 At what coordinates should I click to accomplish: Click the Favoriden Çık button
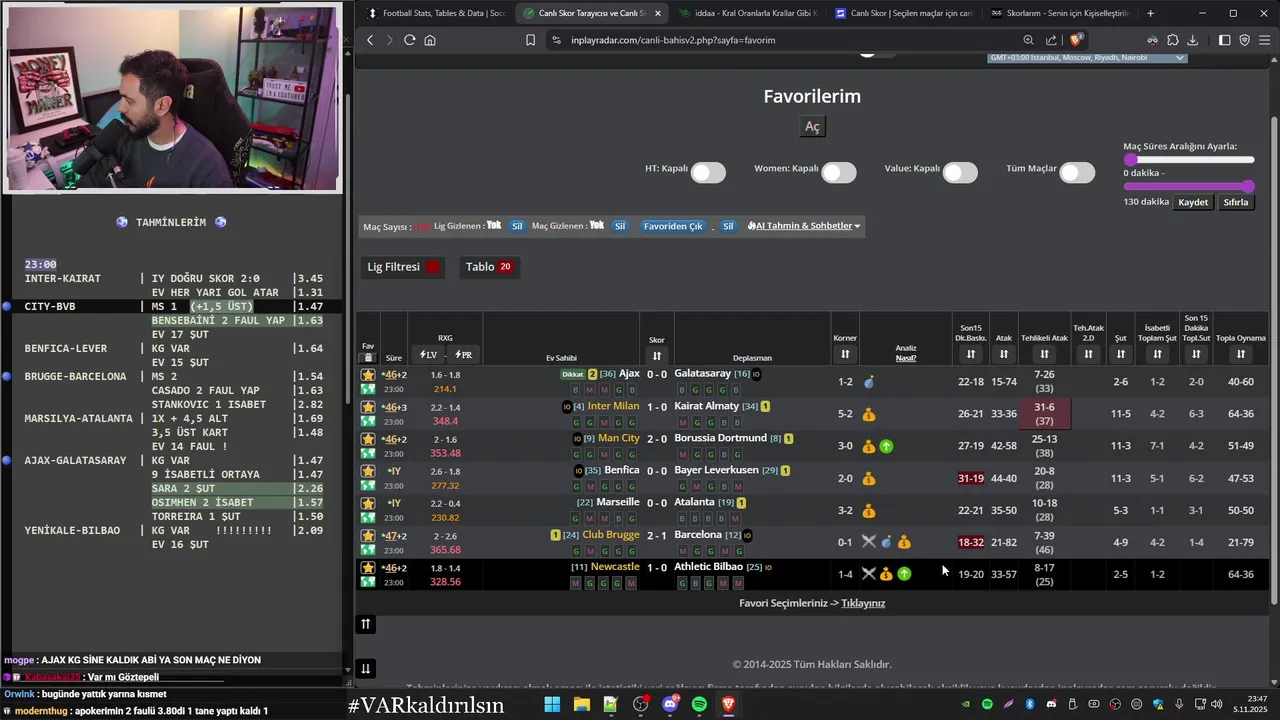(673, 226)
